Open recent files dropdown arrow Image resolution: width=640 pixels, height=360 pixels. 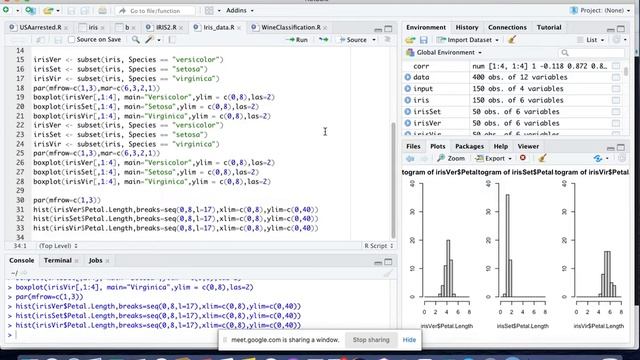[x=58, y=11]
